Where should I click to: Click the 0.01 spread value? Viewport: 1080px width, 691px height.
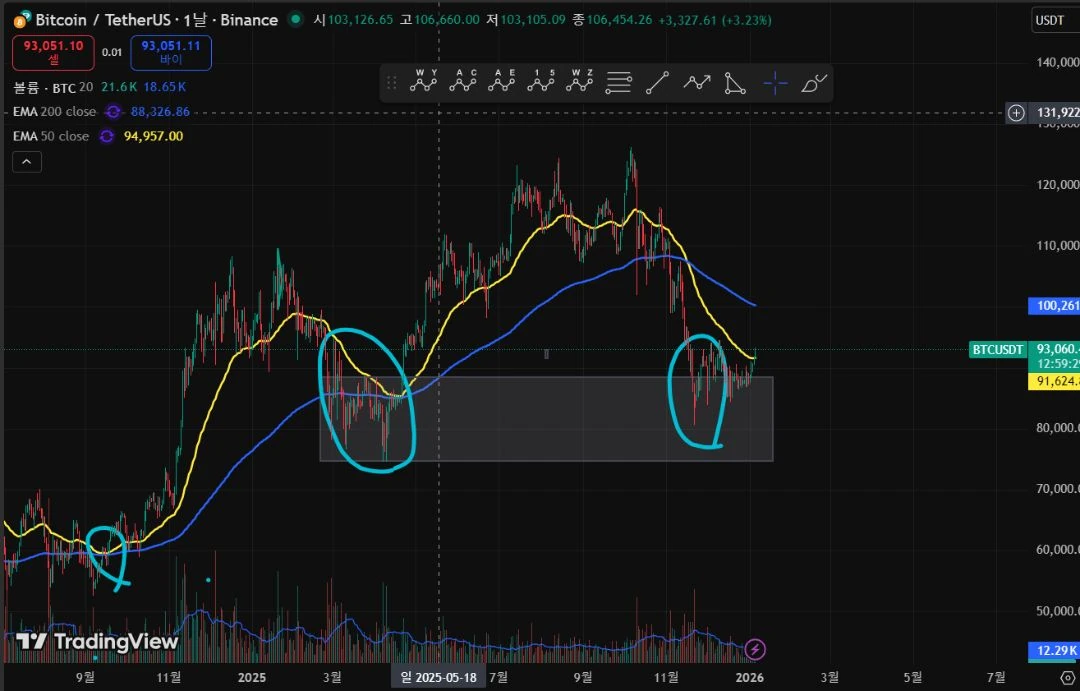tap(112, 52)
